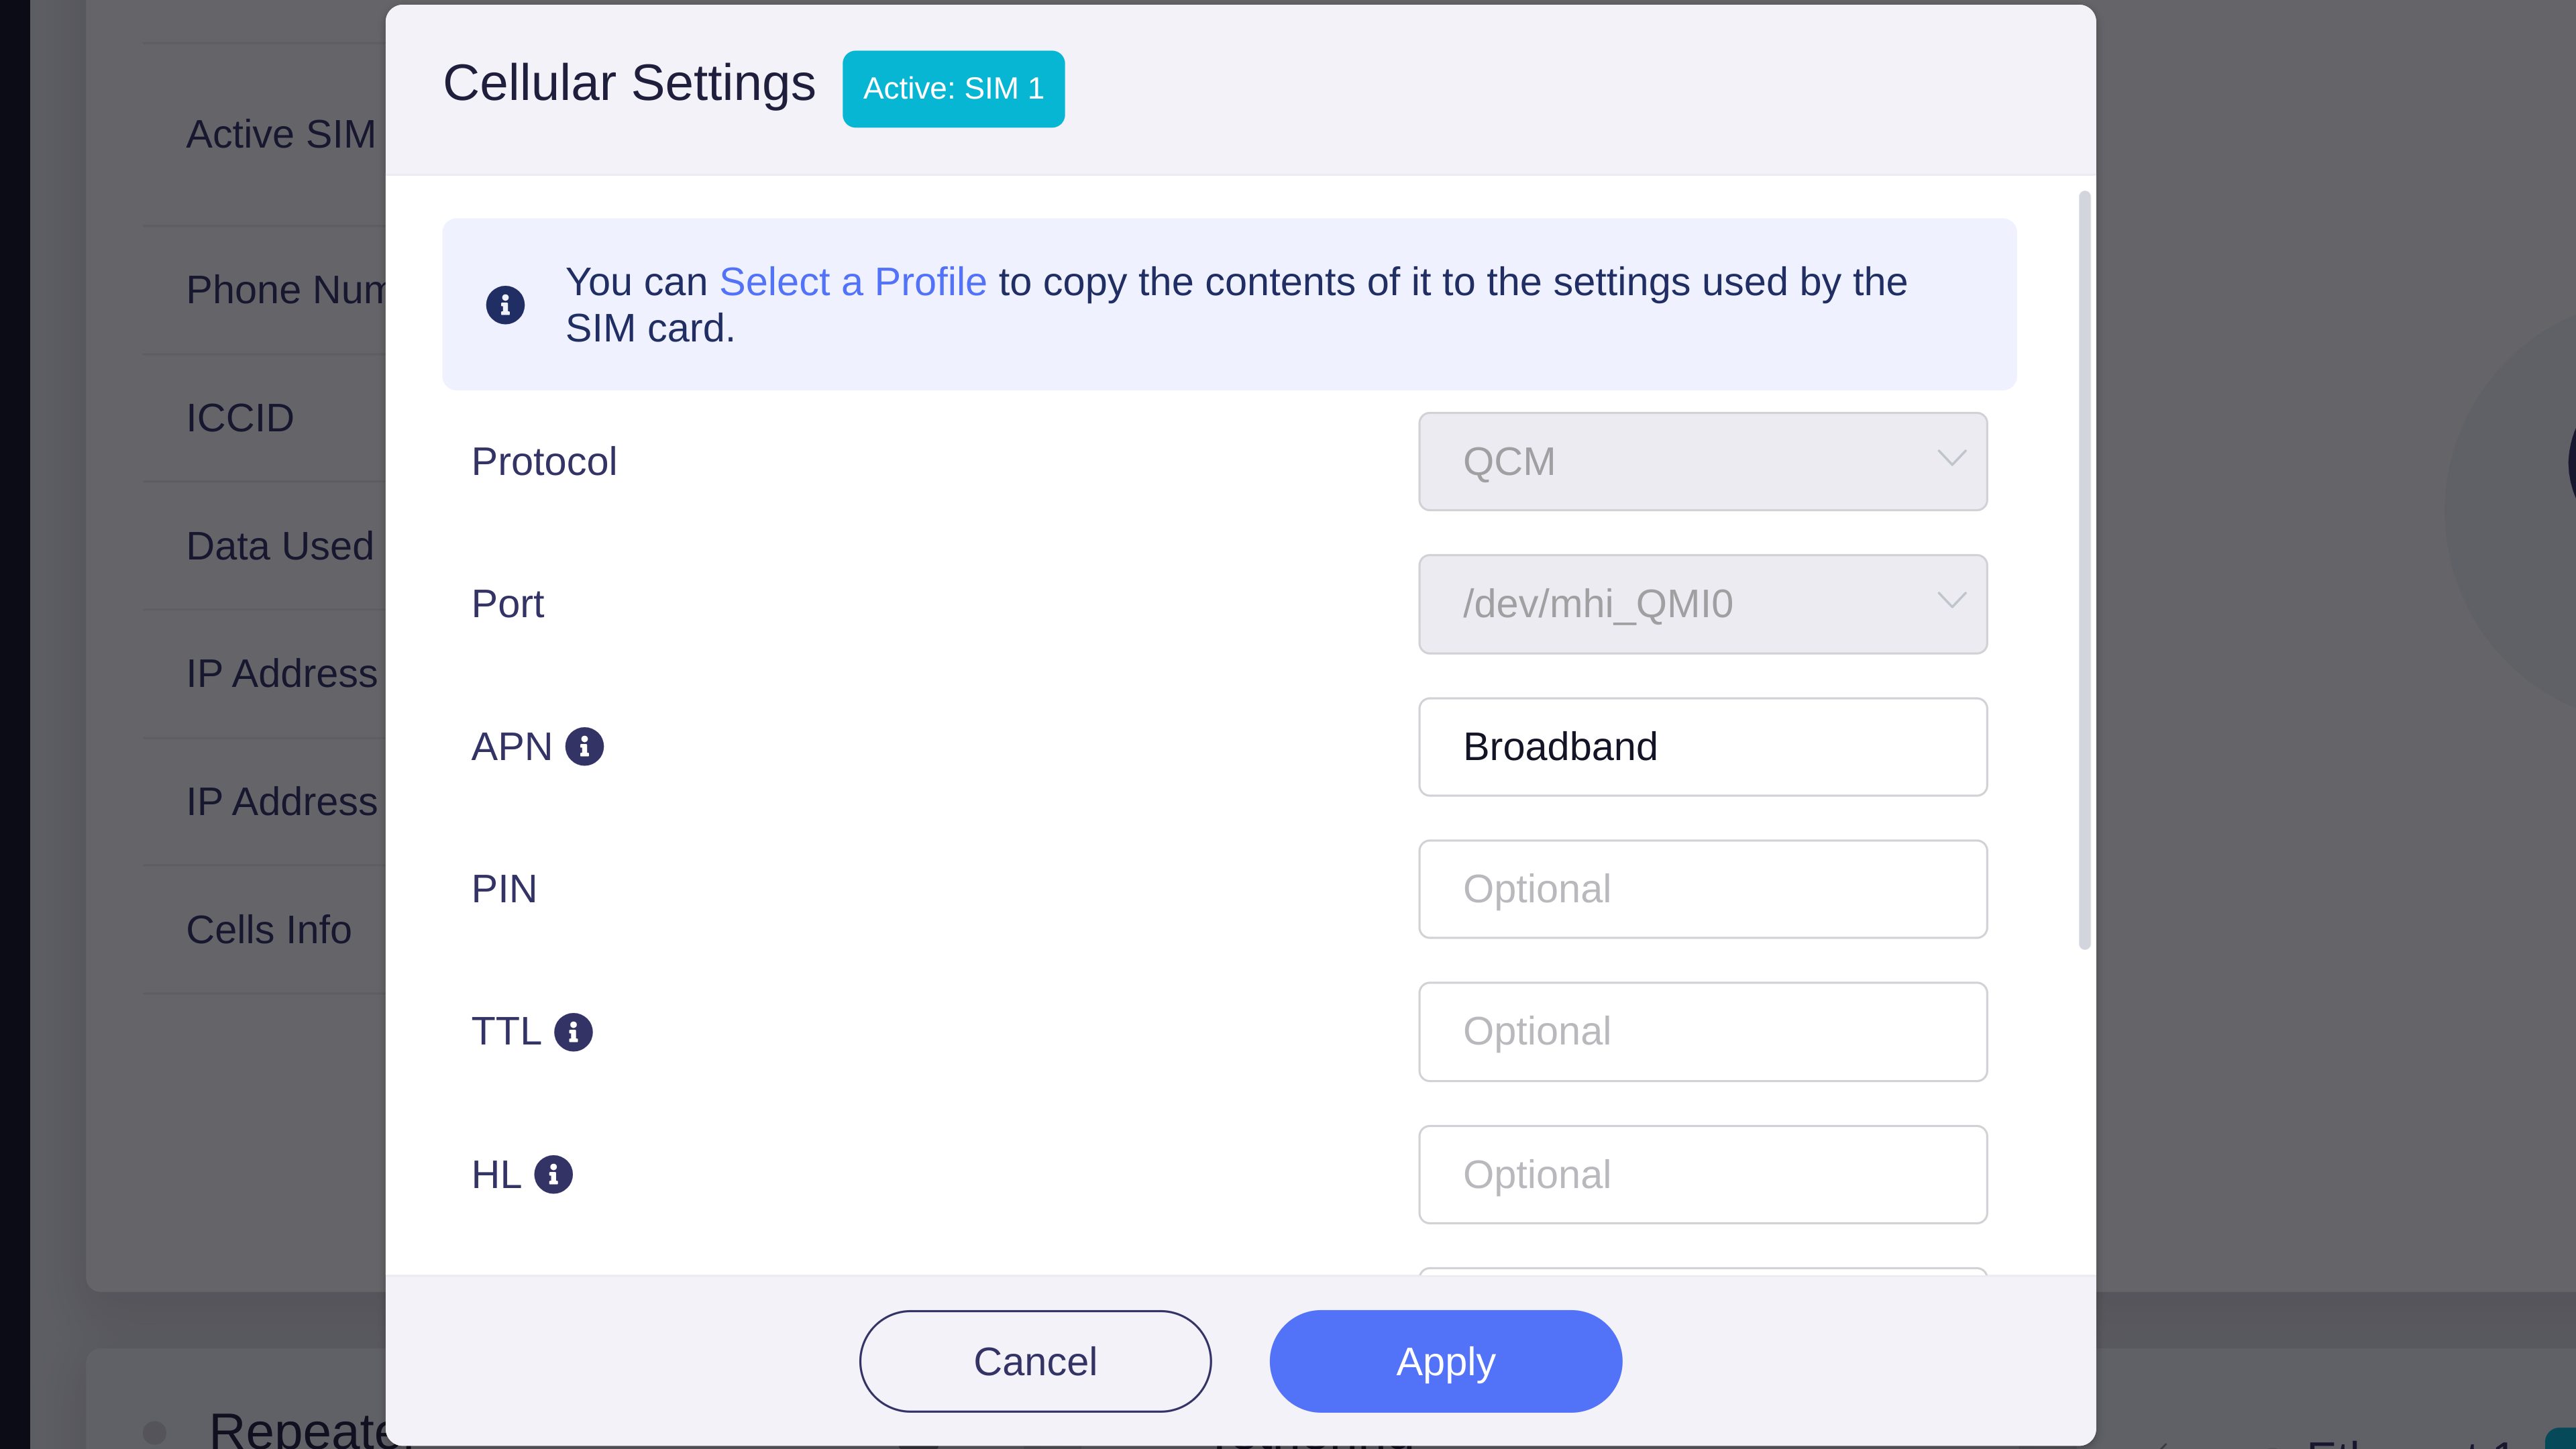Screen dimensions: 2576x1449
Task: Apply the cellular settings
Action: [x=1445, y=1361]
